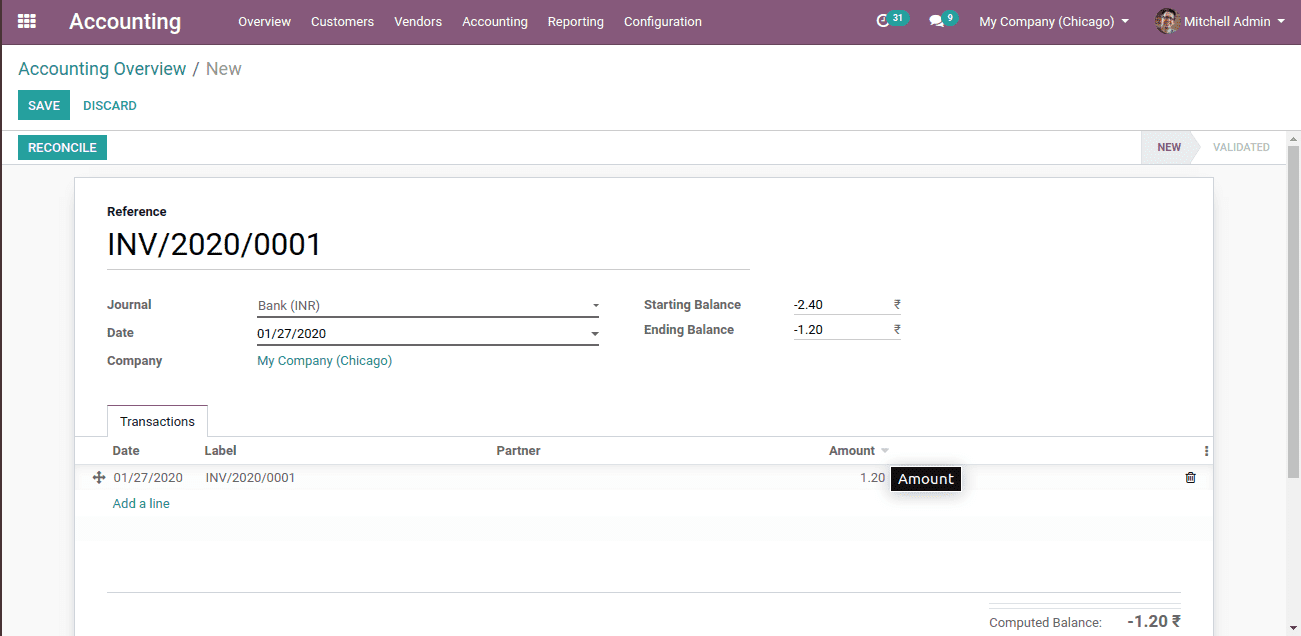The image size is (1301, 636).
Task: Click the DISCARD button
Action: pos(110,105)
